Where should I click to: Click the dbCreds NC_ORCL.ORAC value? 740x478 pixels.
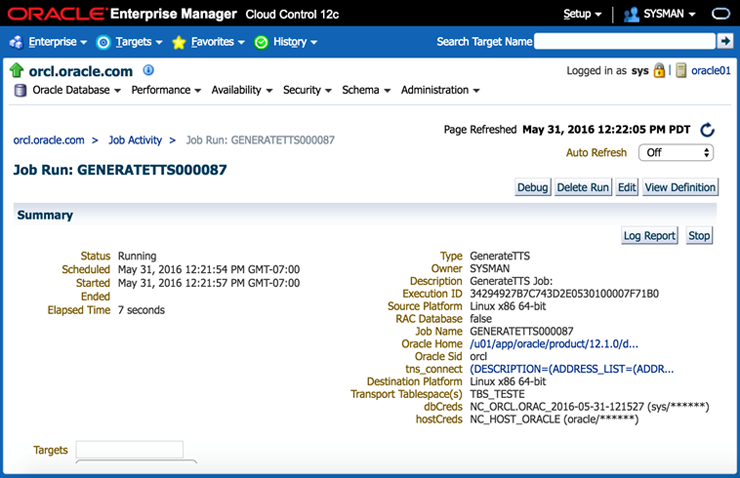point(589,407)
